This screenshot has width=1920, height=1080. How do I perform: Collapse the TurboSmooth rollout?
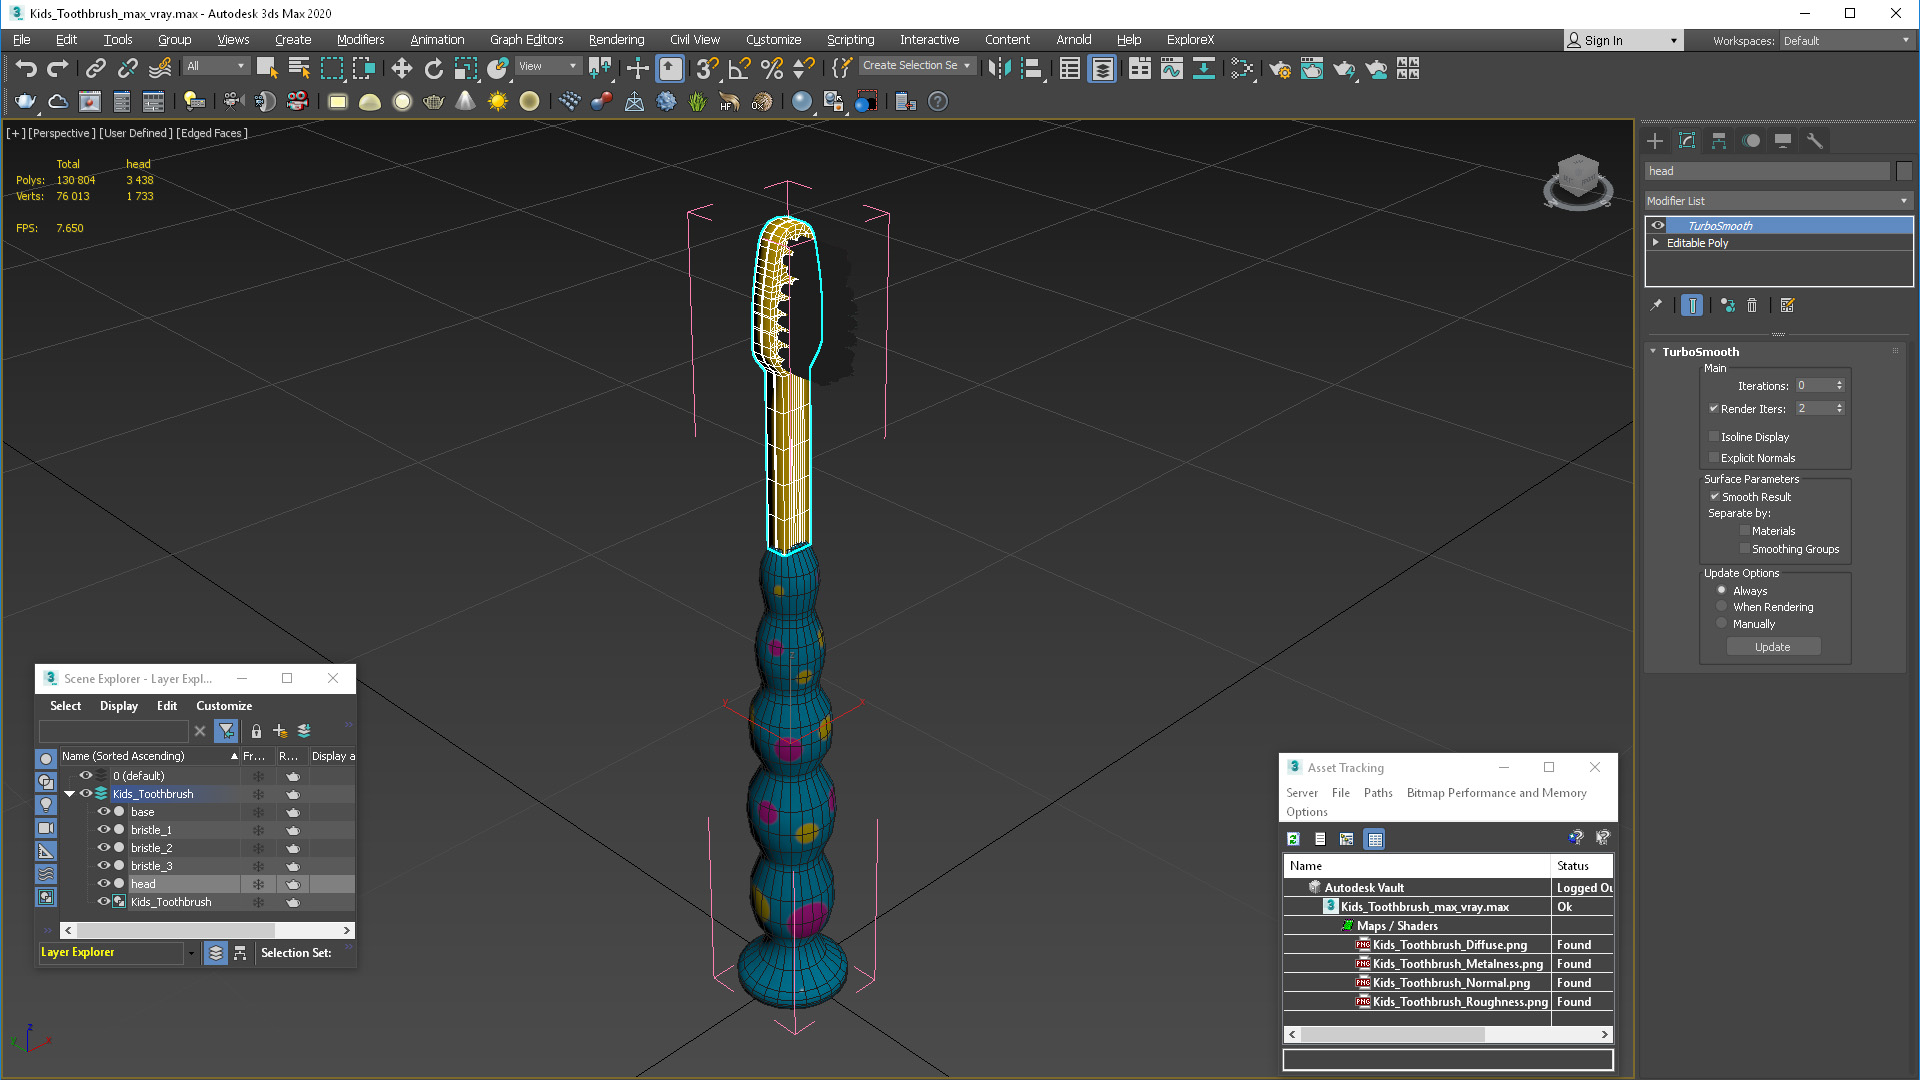pyautogui.click(x=1653, y=351)
